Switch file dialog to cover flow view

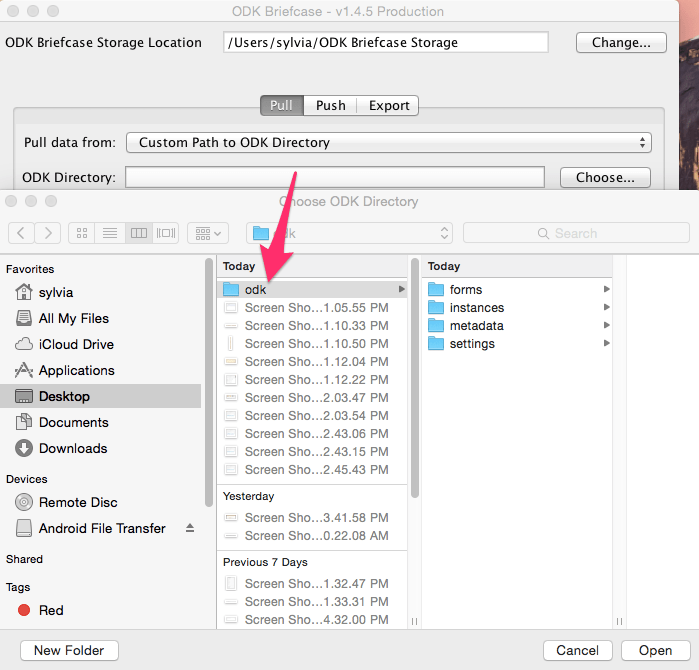pos(166,233)
